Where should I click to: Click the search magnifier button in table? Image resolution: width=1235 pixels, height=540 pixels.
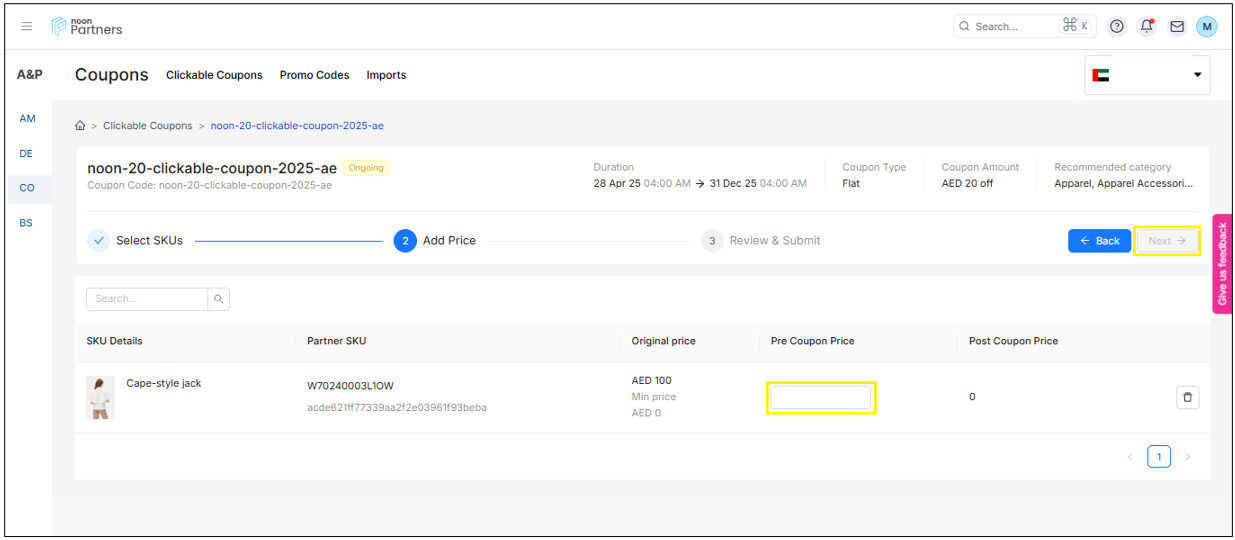point(219,299)
